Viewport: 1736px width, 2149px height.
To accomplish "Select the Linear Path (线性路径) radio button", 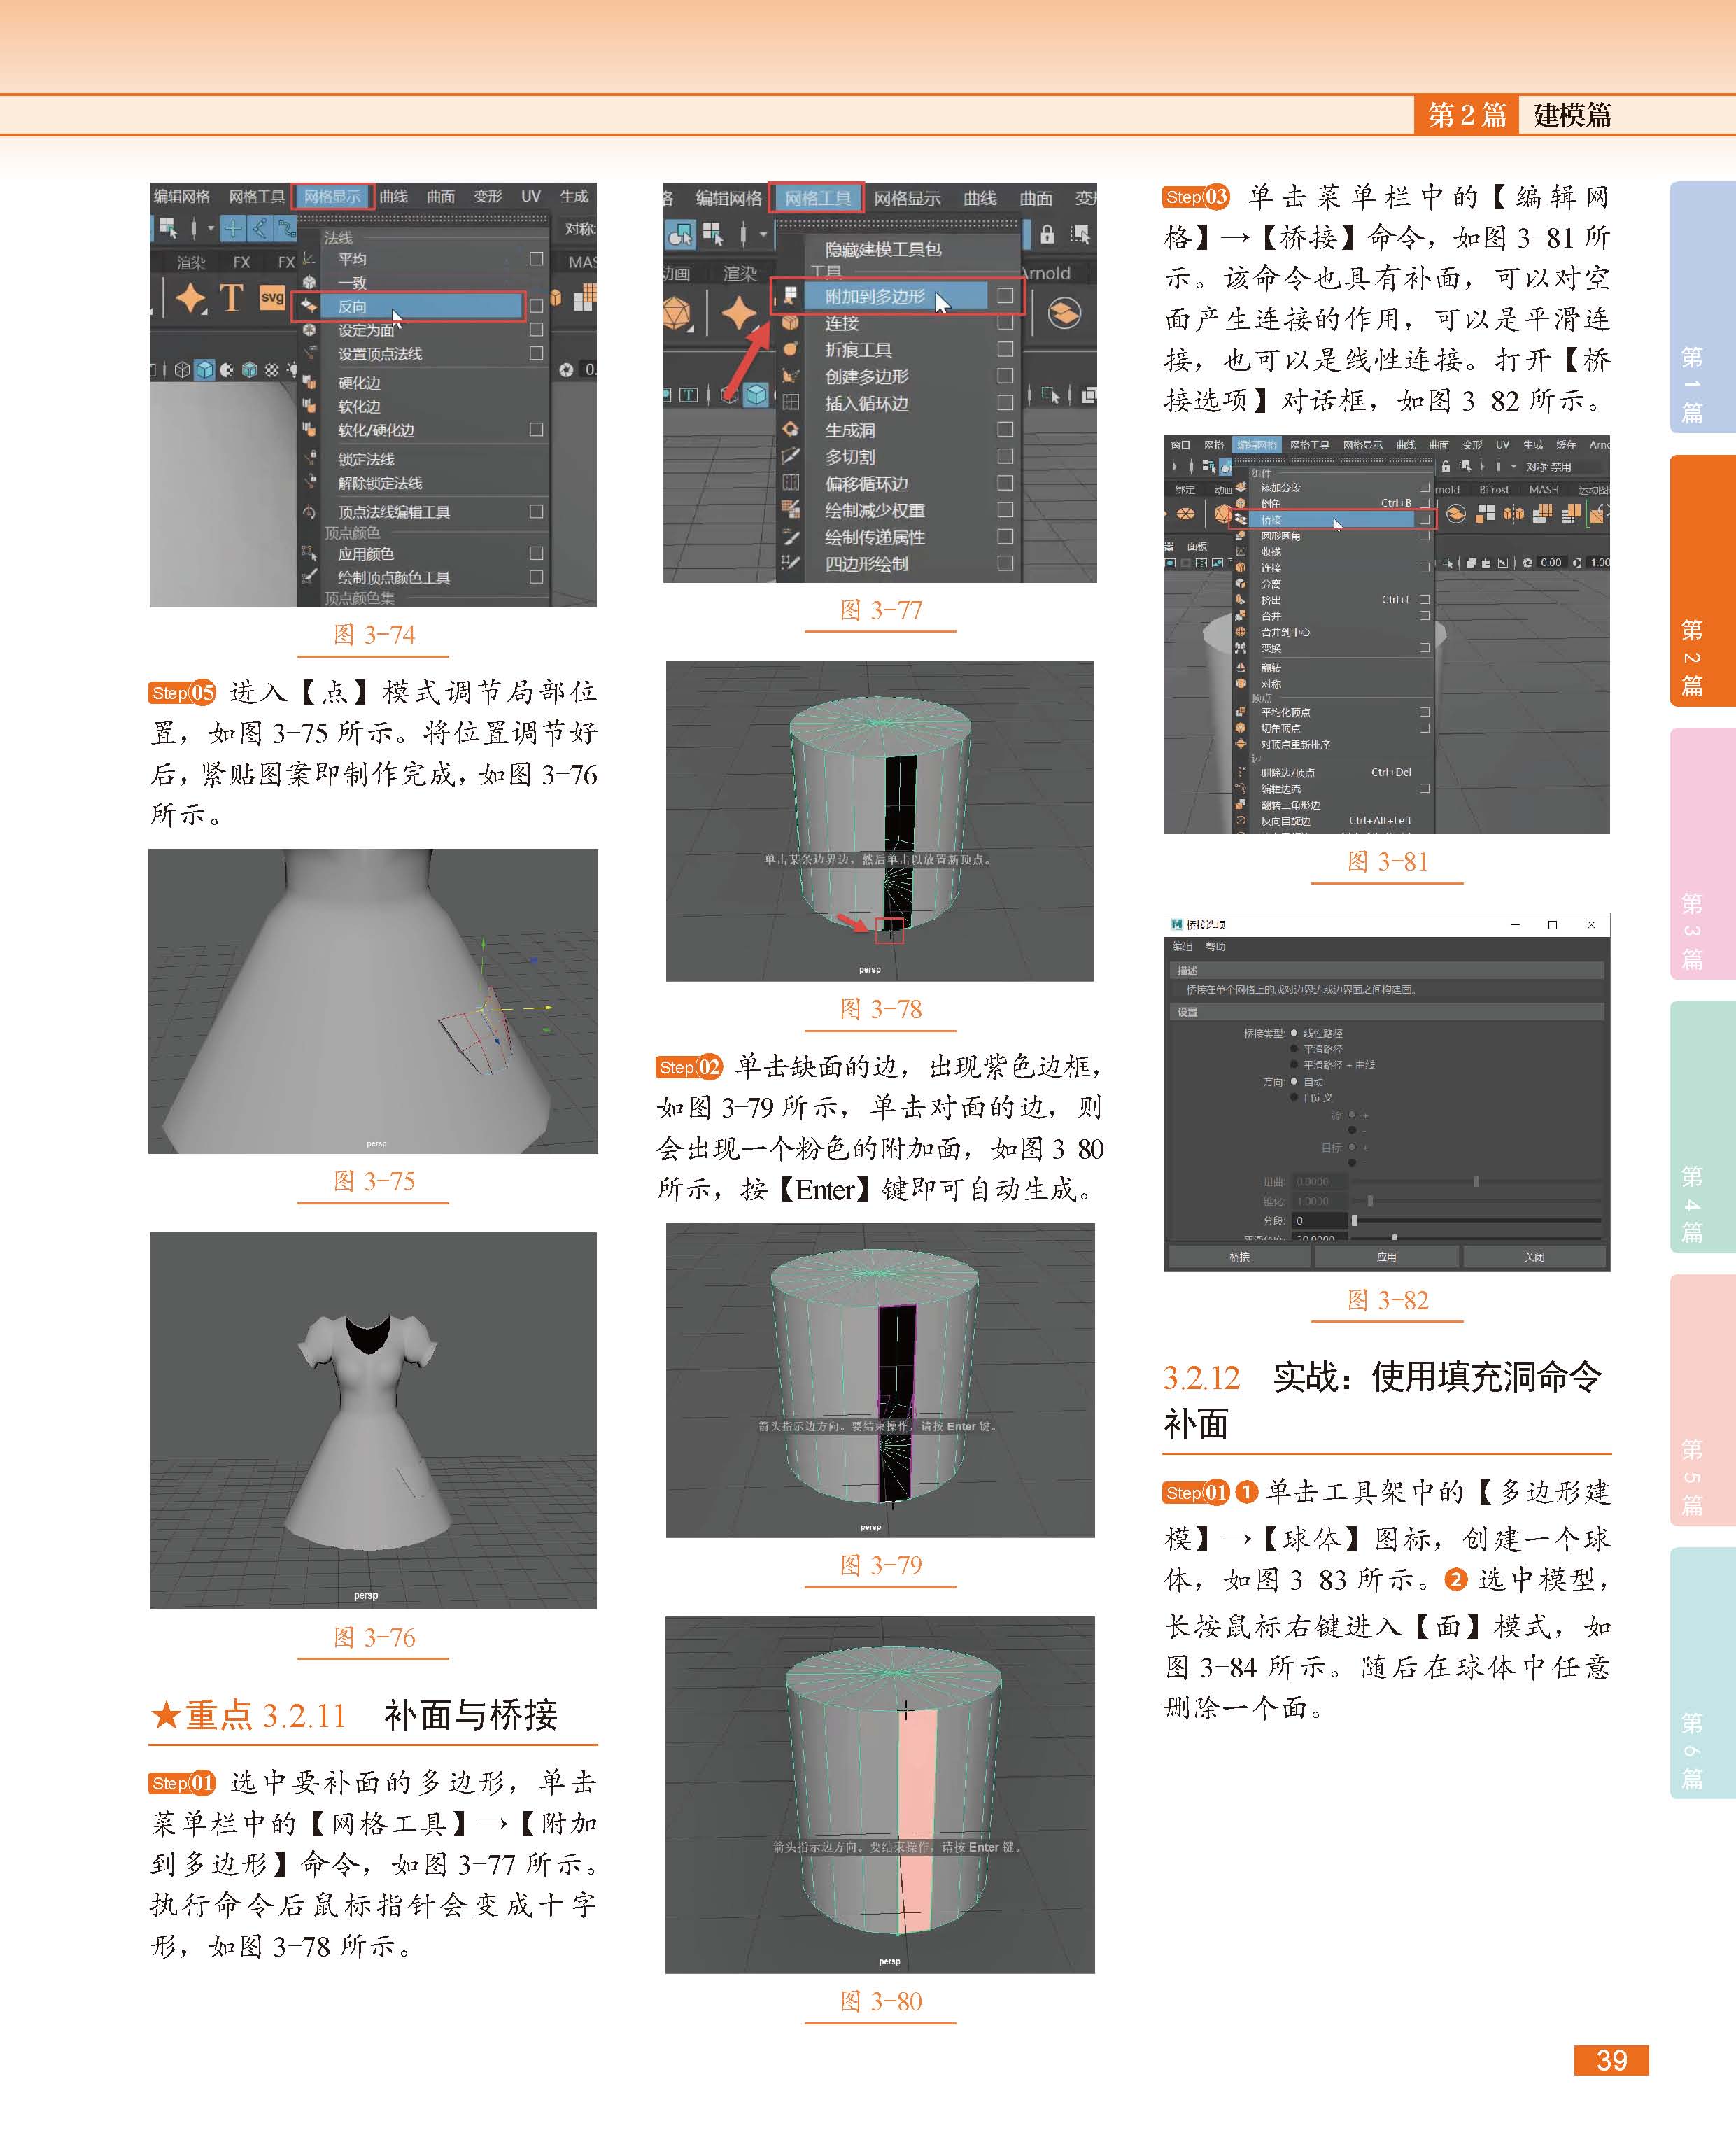I will pyautogui.click(x=1294, y=1033).
